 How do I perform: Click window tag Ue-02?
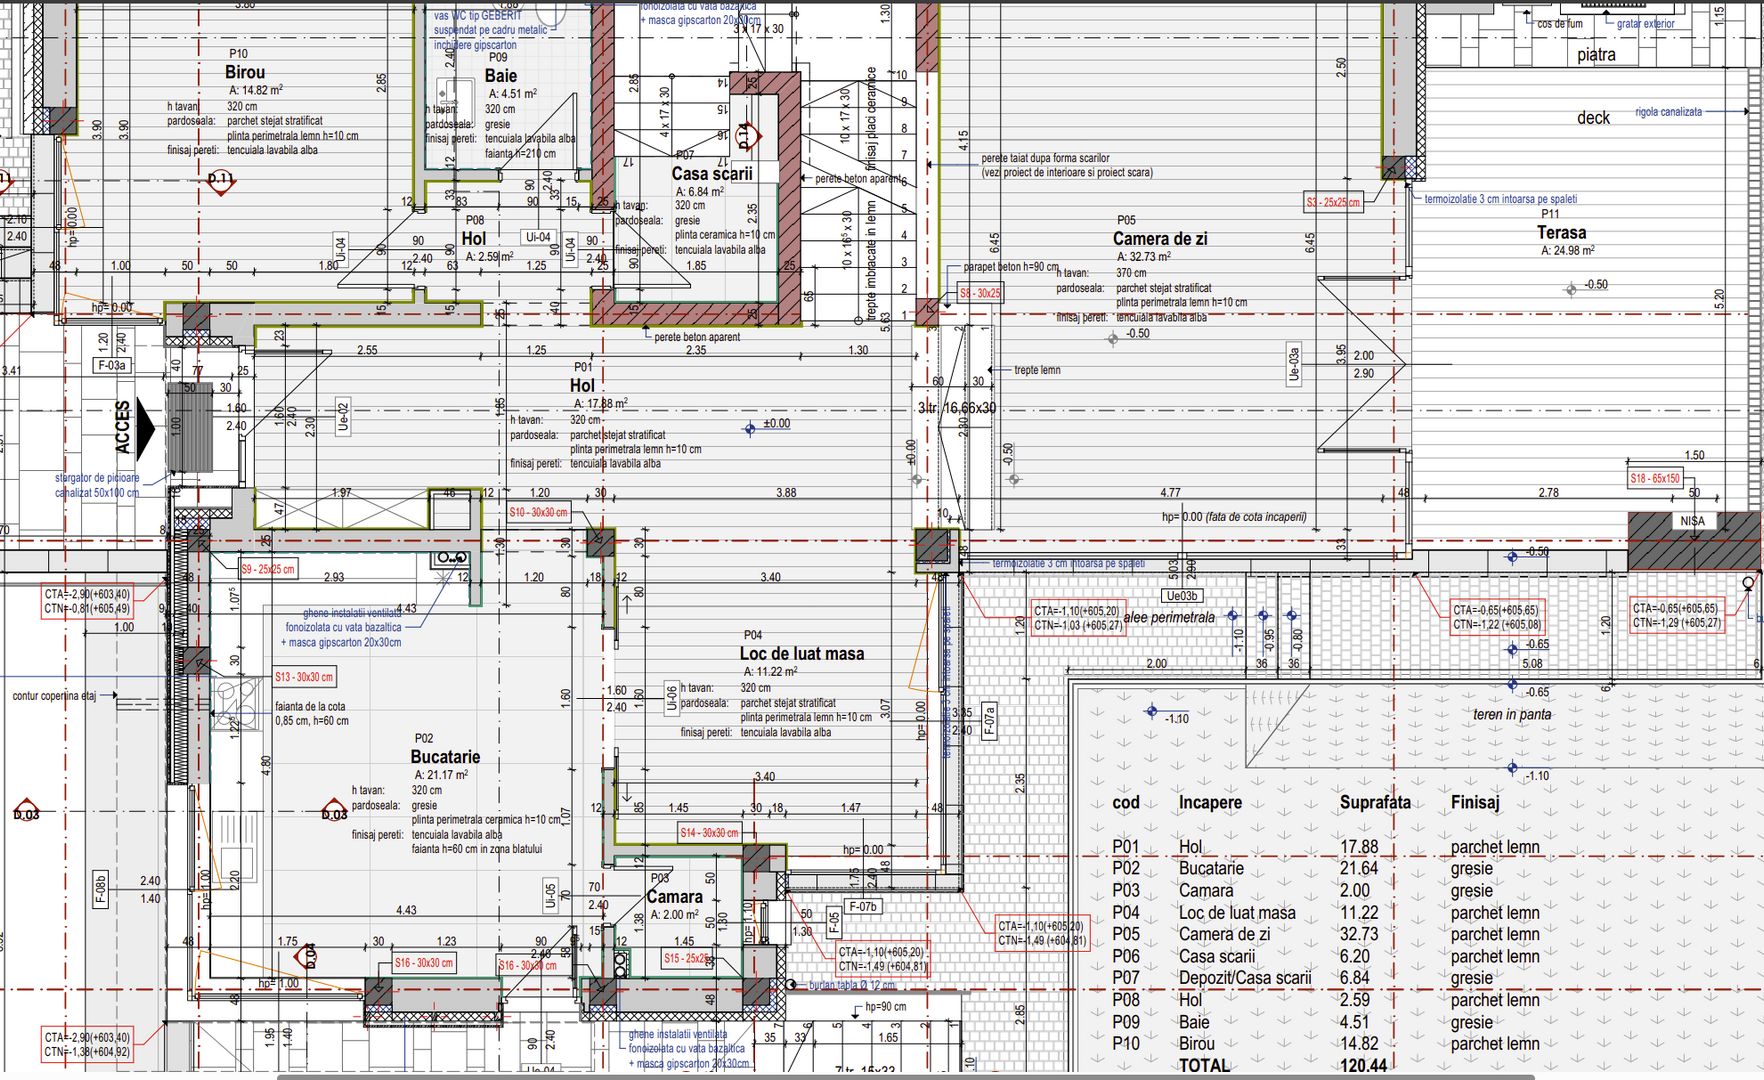343,416
